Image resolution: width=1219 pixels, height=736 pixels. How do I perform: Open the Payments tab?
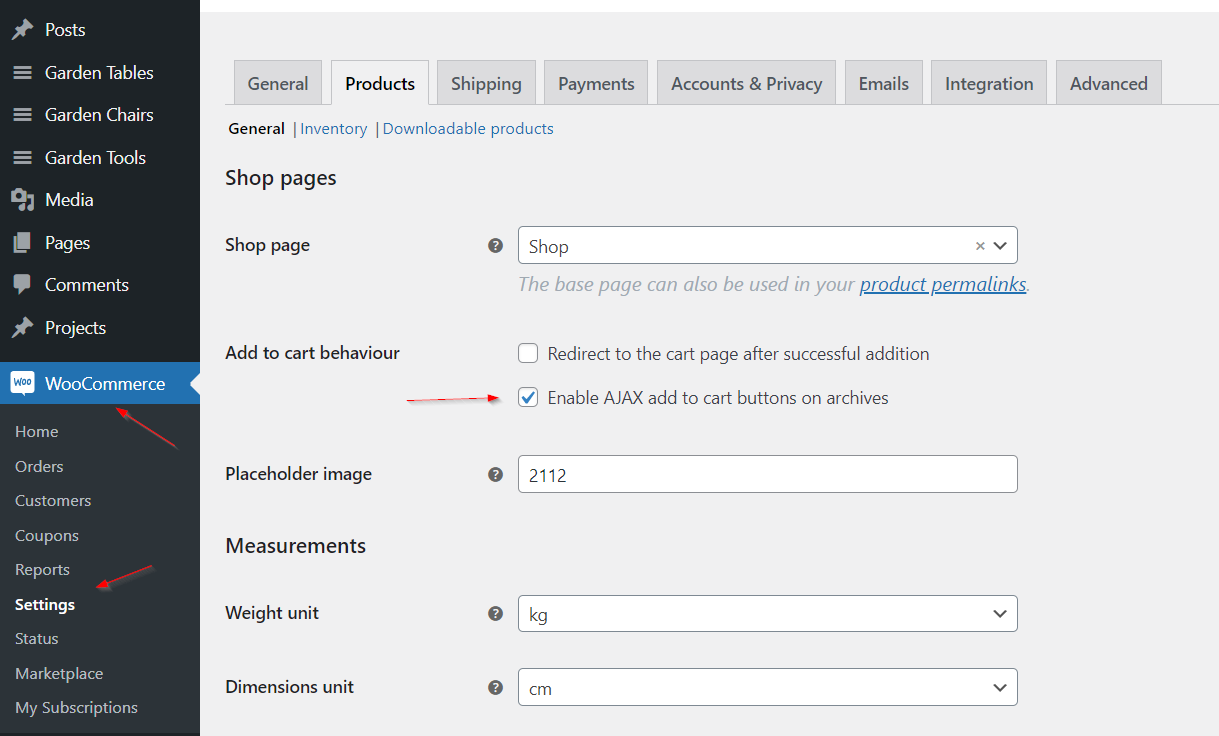pos(596,84)
